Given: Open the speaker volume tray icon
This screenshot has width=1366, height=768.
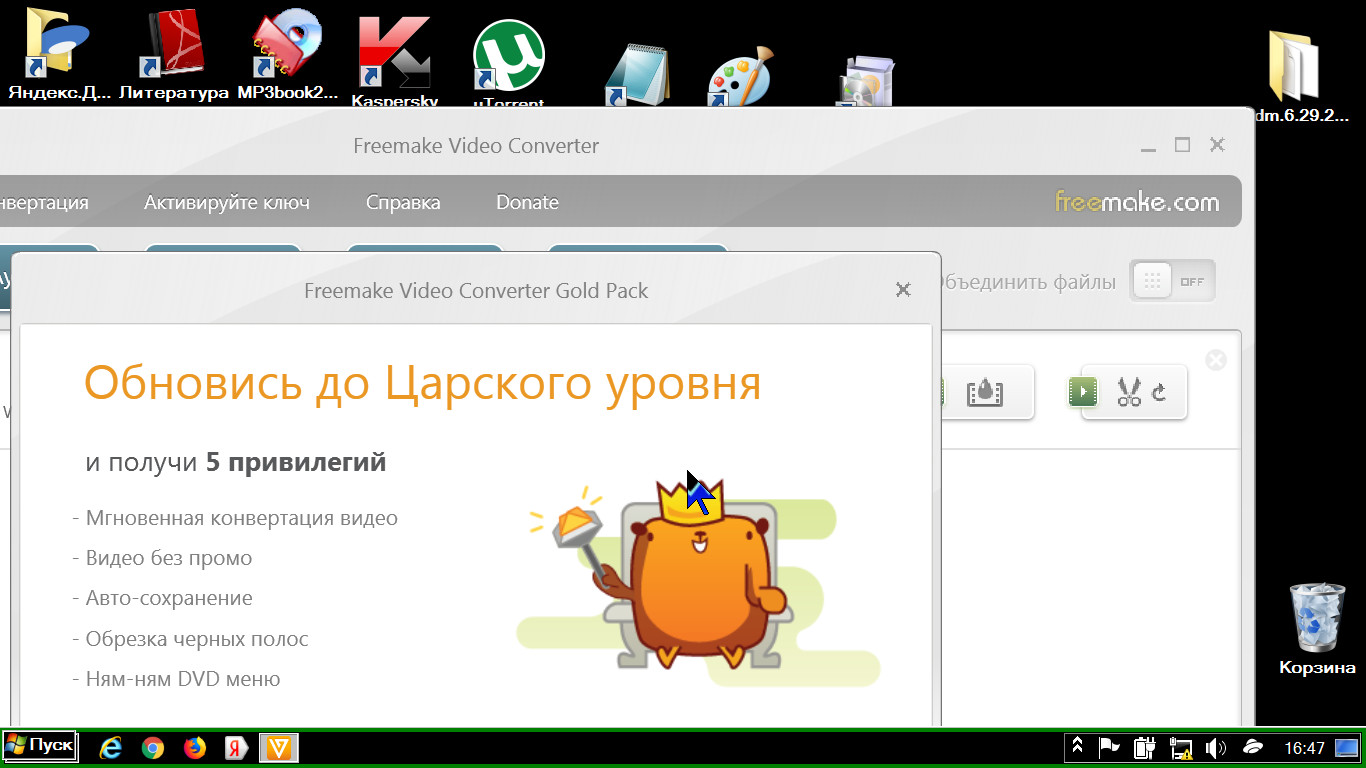Looking at the screenshot, I should [x=1215, y=747].
